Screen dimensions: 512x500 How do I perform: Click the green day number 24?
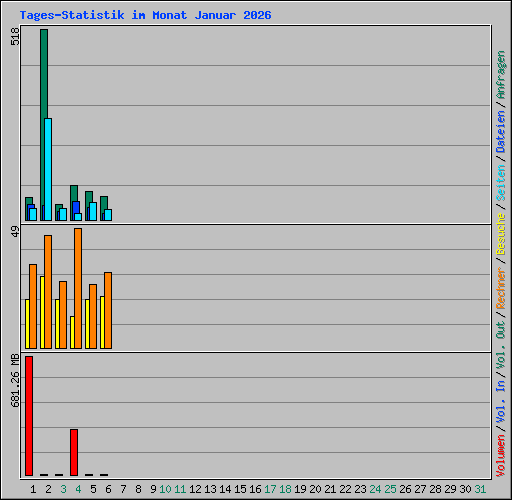375,489
